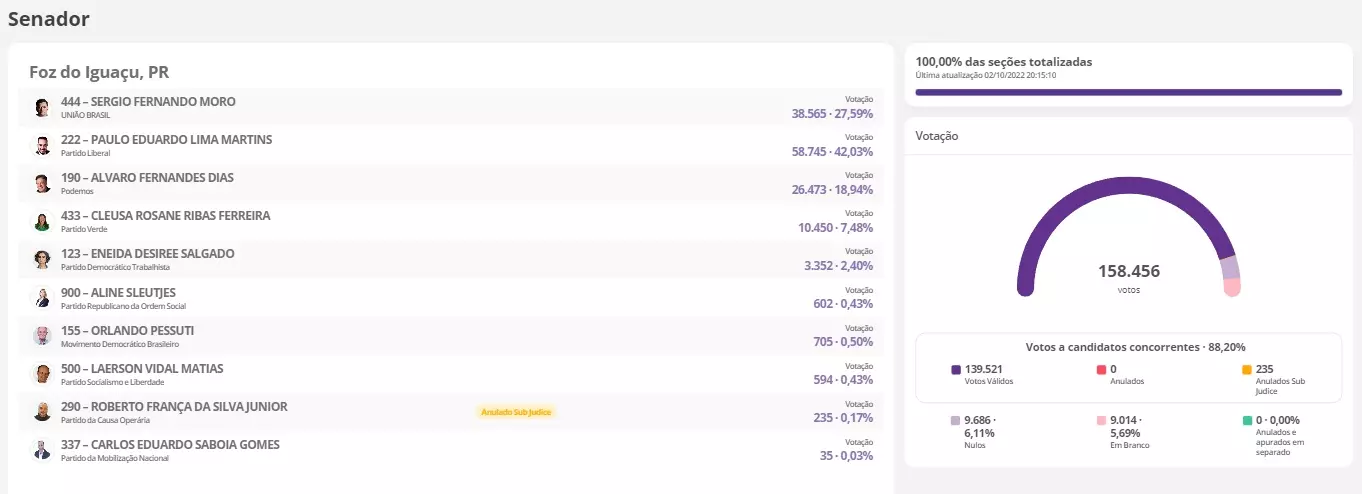Viewport: 1362px width, 494px height.
Task: Click Aline Sleutjes candidate photo
Action: [x=42, y=297]
